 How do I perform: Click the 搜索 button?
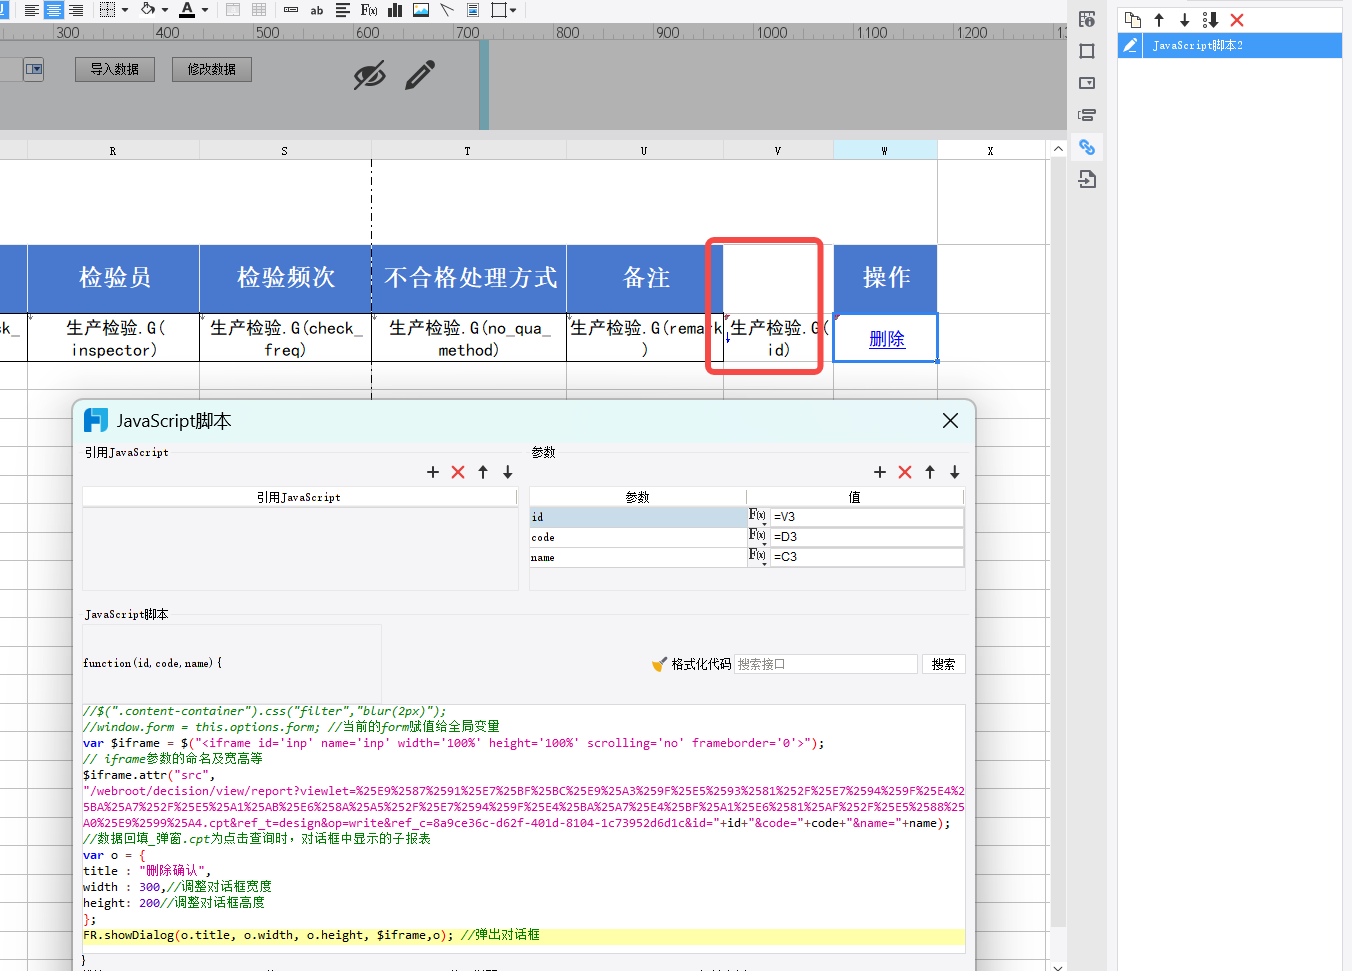click(943, 664)
